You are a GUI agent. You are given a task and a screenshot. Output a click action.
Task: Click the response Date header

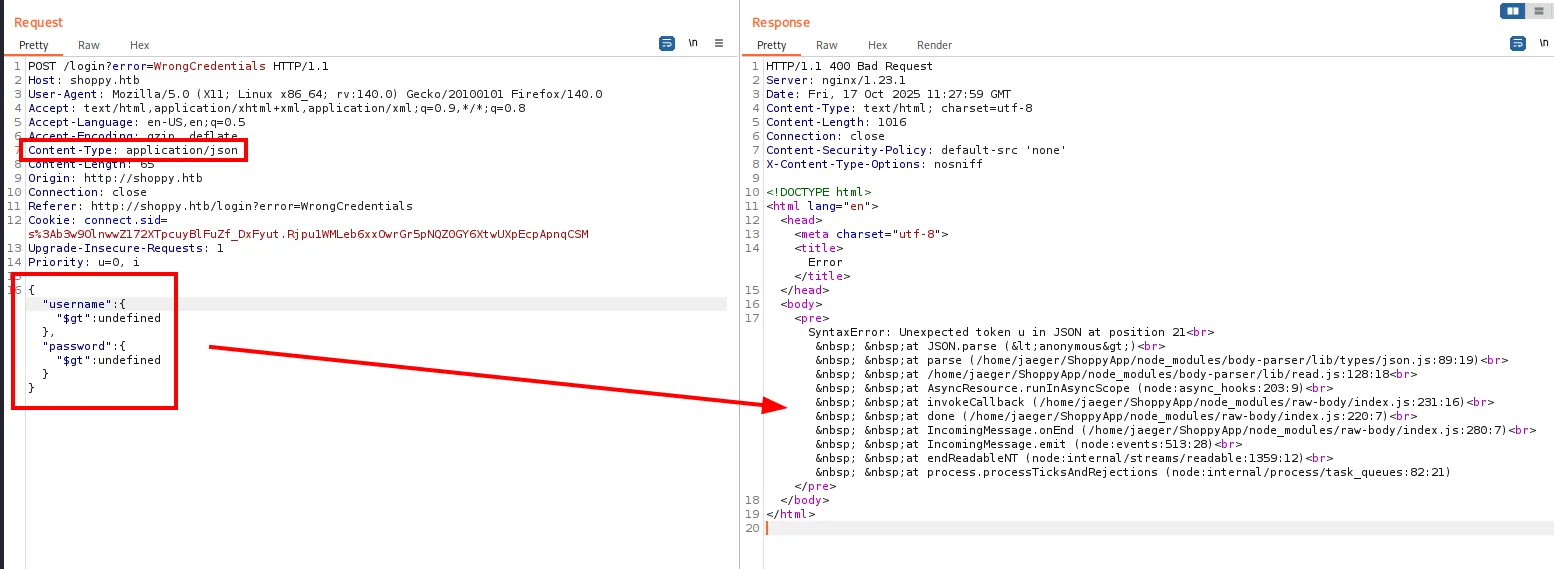click(888, 94)
